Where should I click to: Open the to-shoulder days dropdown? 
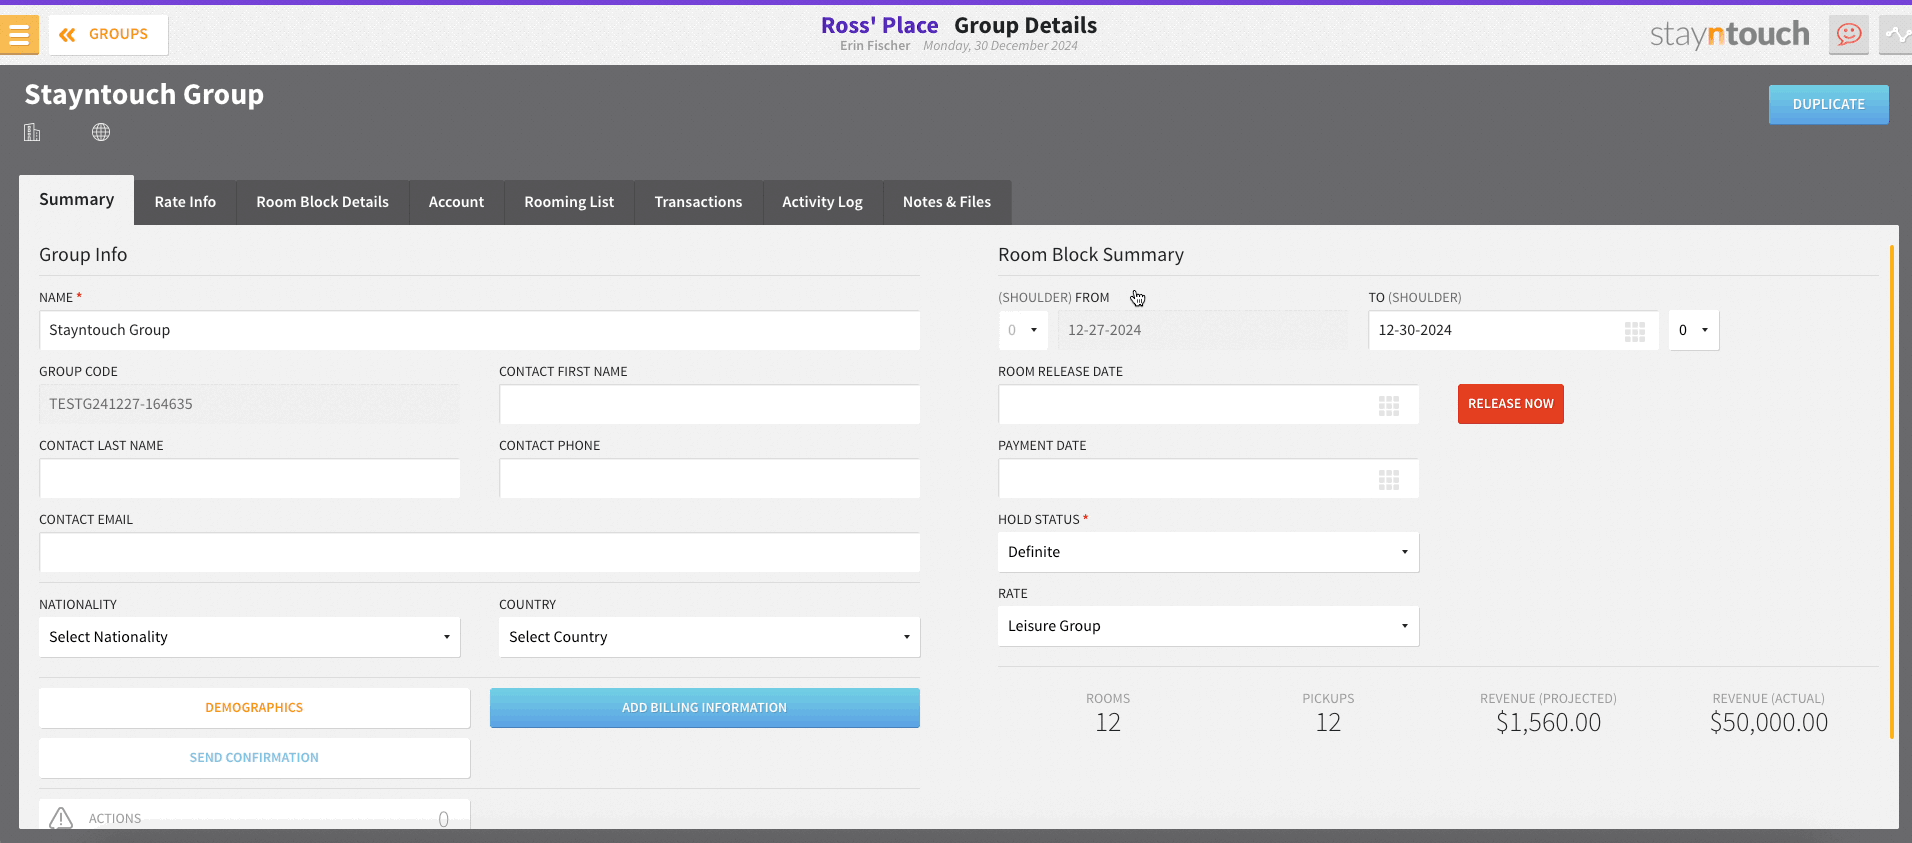[x=1693, y=330]
